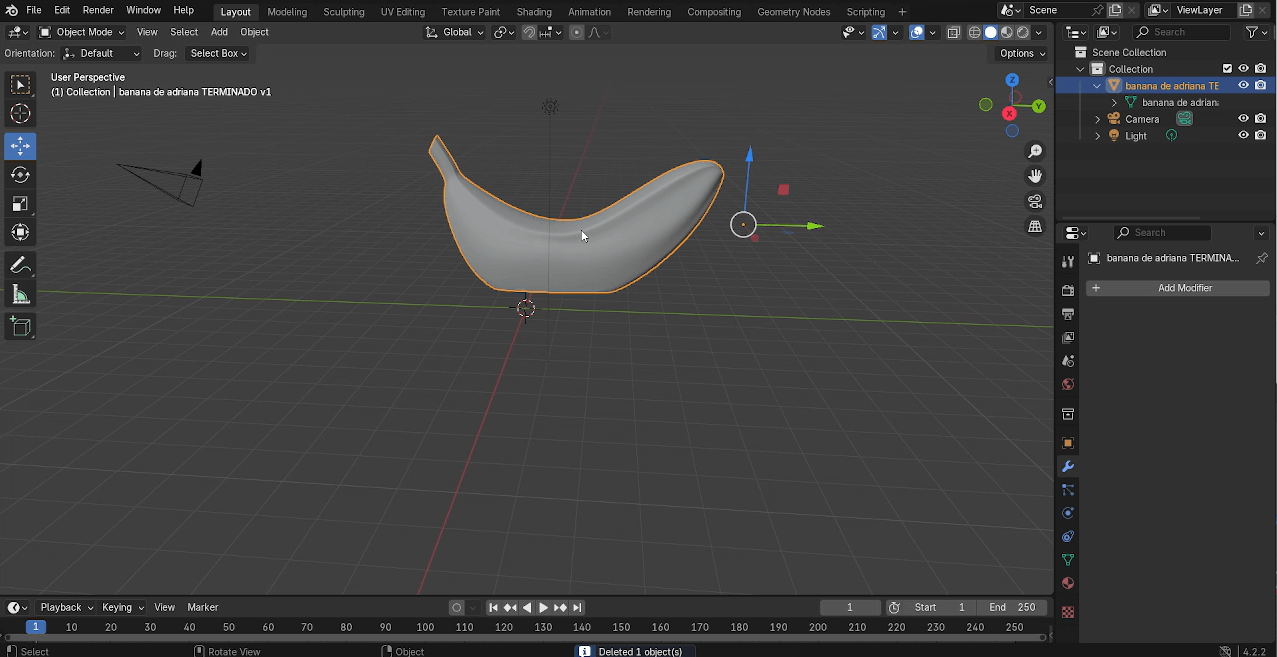Toggle snapping magnet in header
Viewport: 1277px width, 657px height.
pos(529,32)
